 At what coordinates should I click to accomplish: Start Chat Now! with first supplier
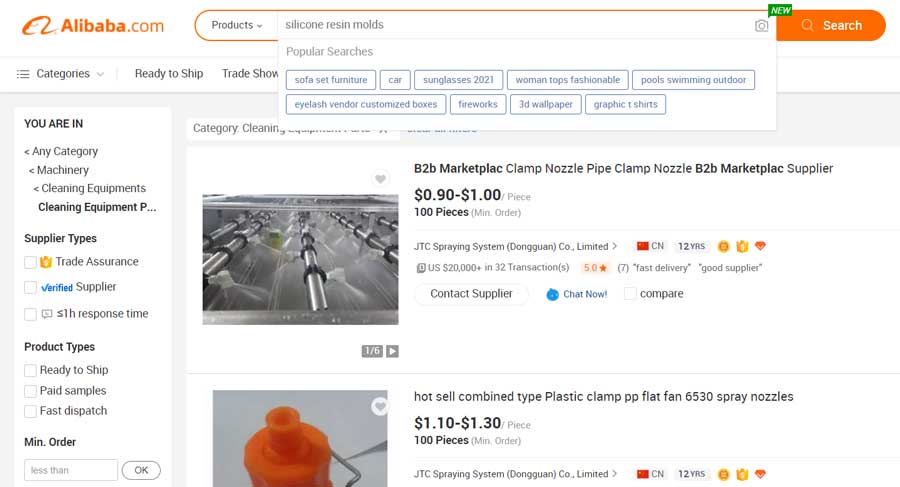tap(577, 294)
